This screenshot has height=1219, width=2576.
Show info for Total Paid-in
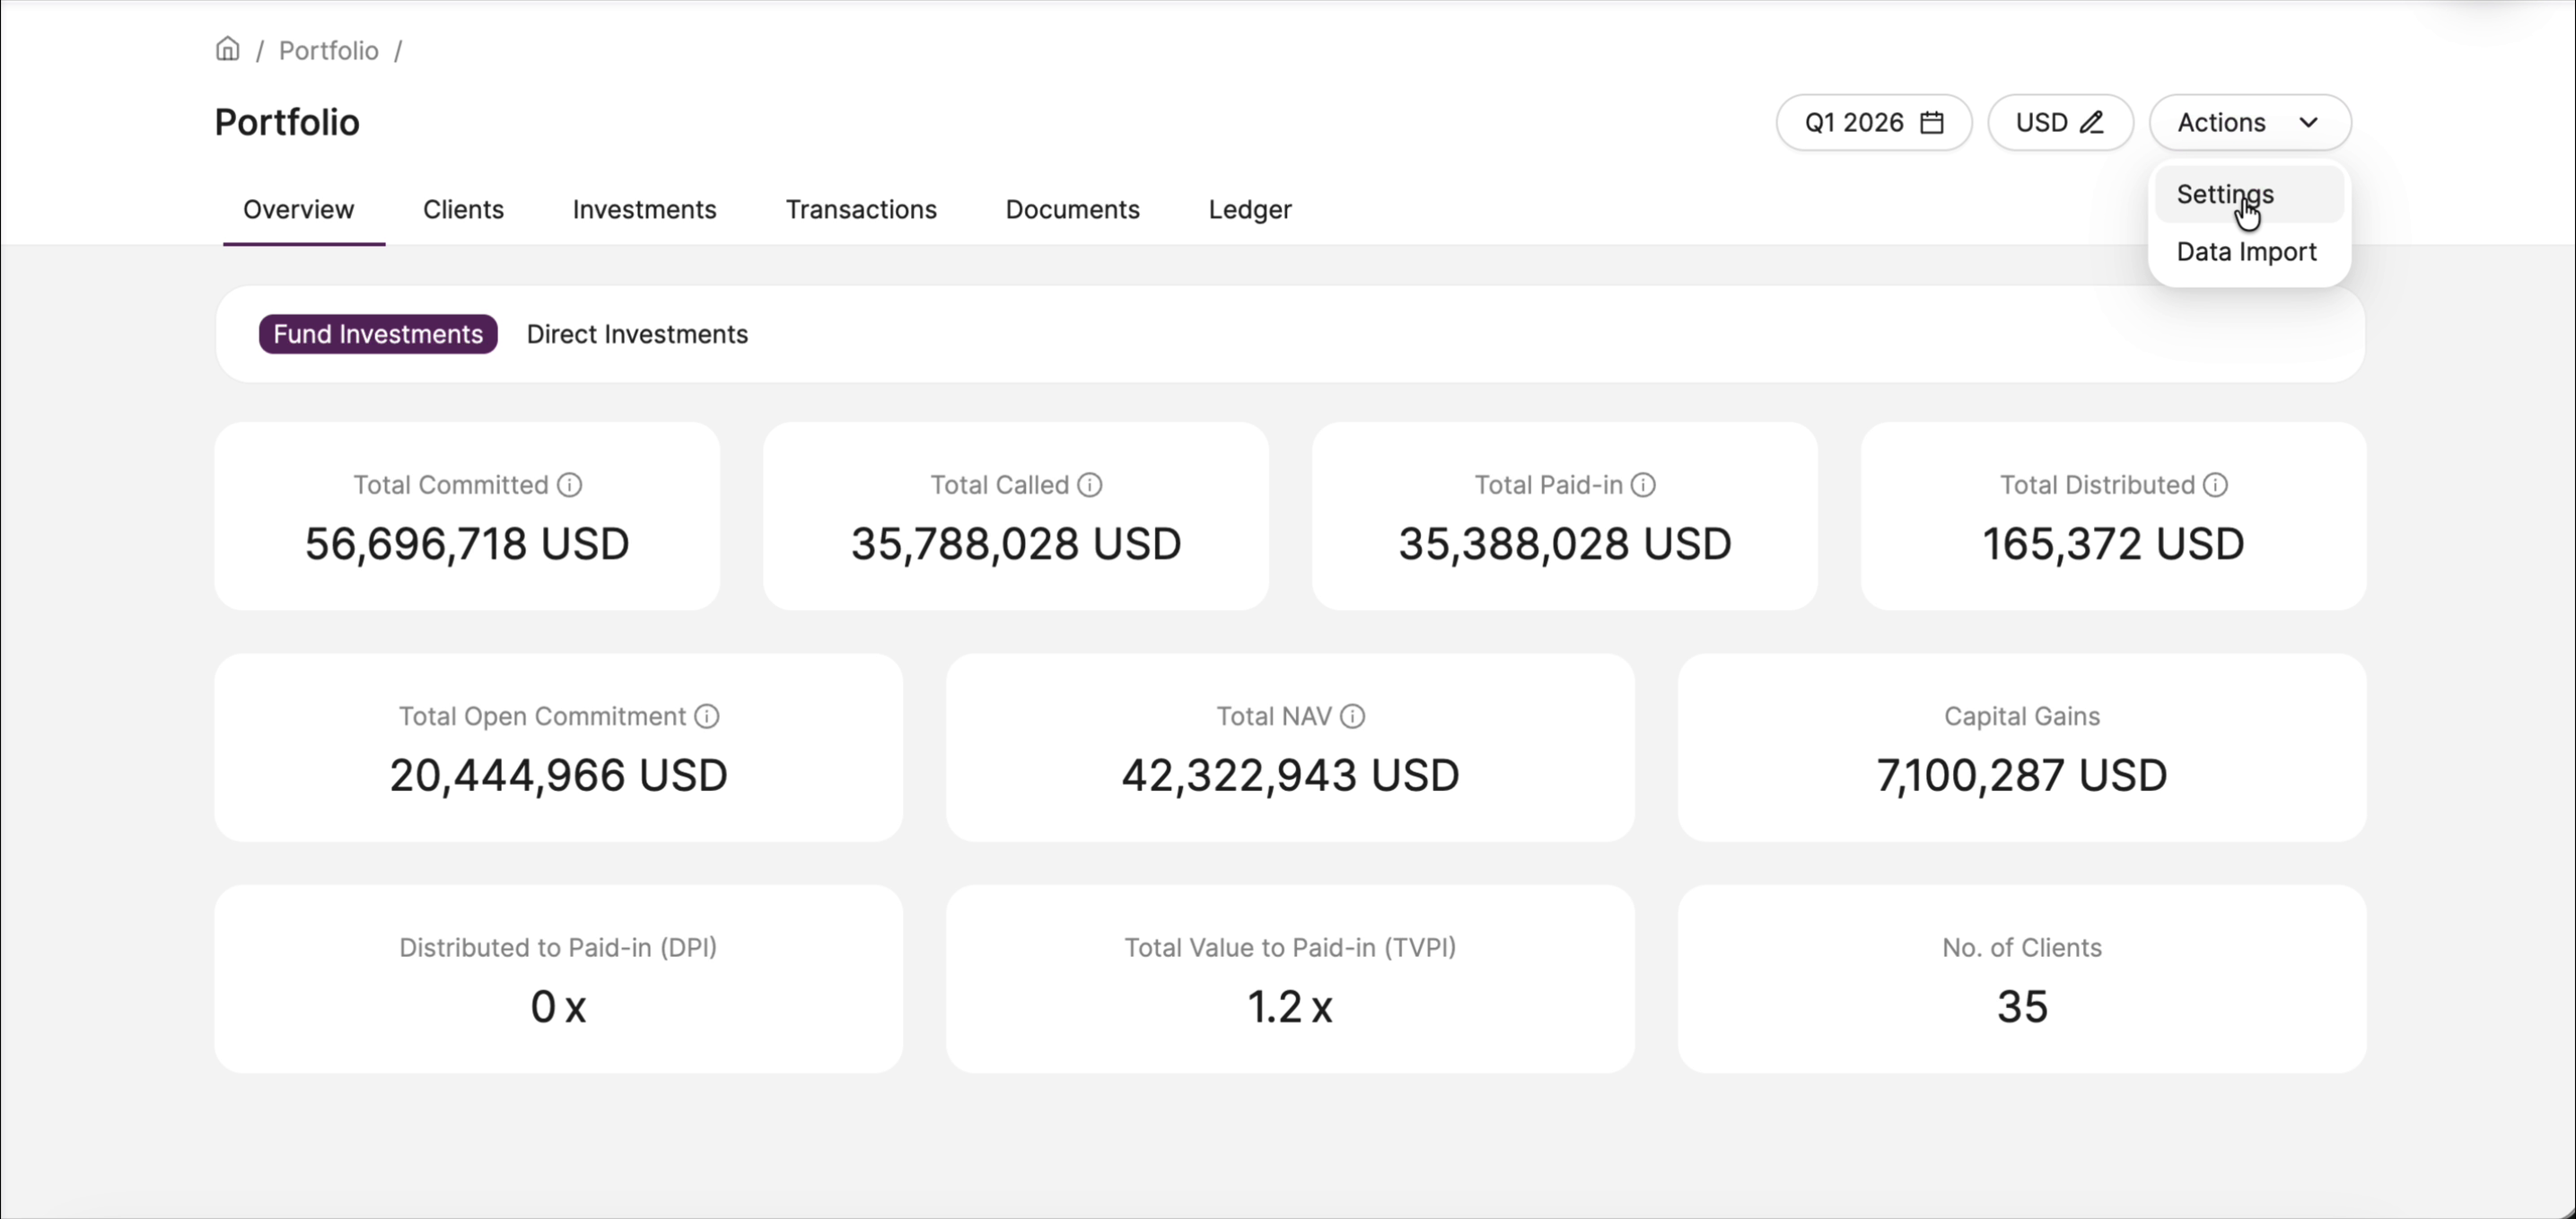click(1643, 485)
